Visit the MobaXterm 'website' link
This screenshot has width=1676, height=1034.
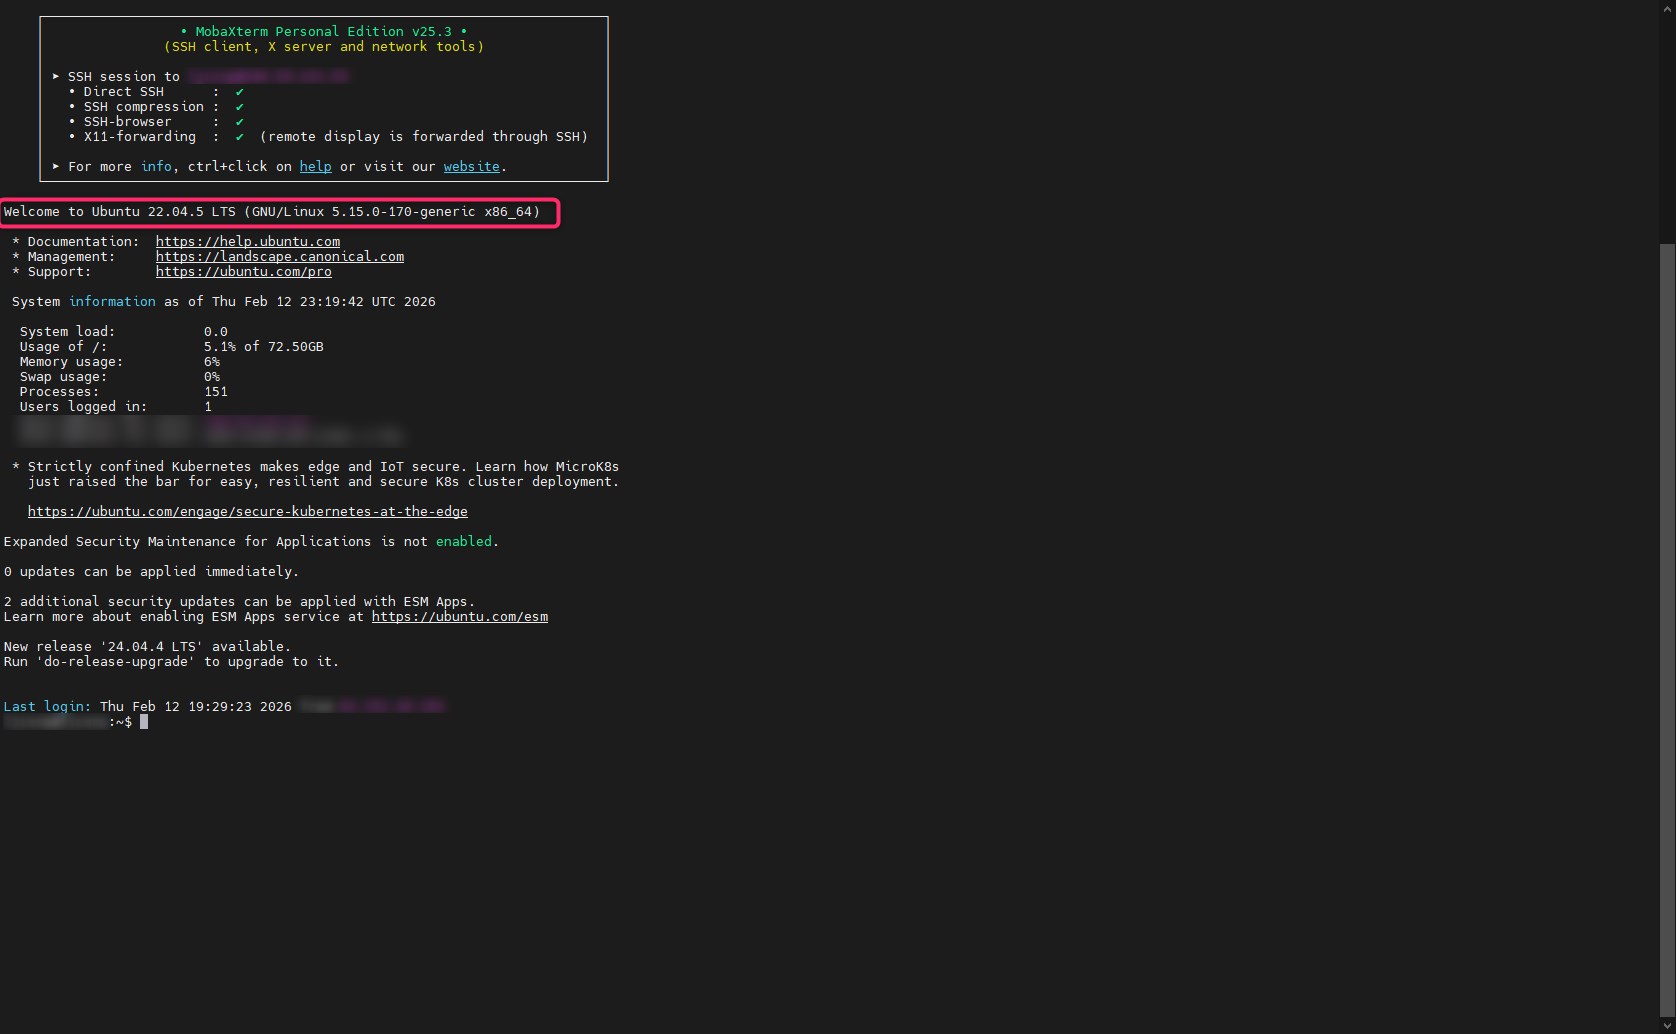point(471,167)
